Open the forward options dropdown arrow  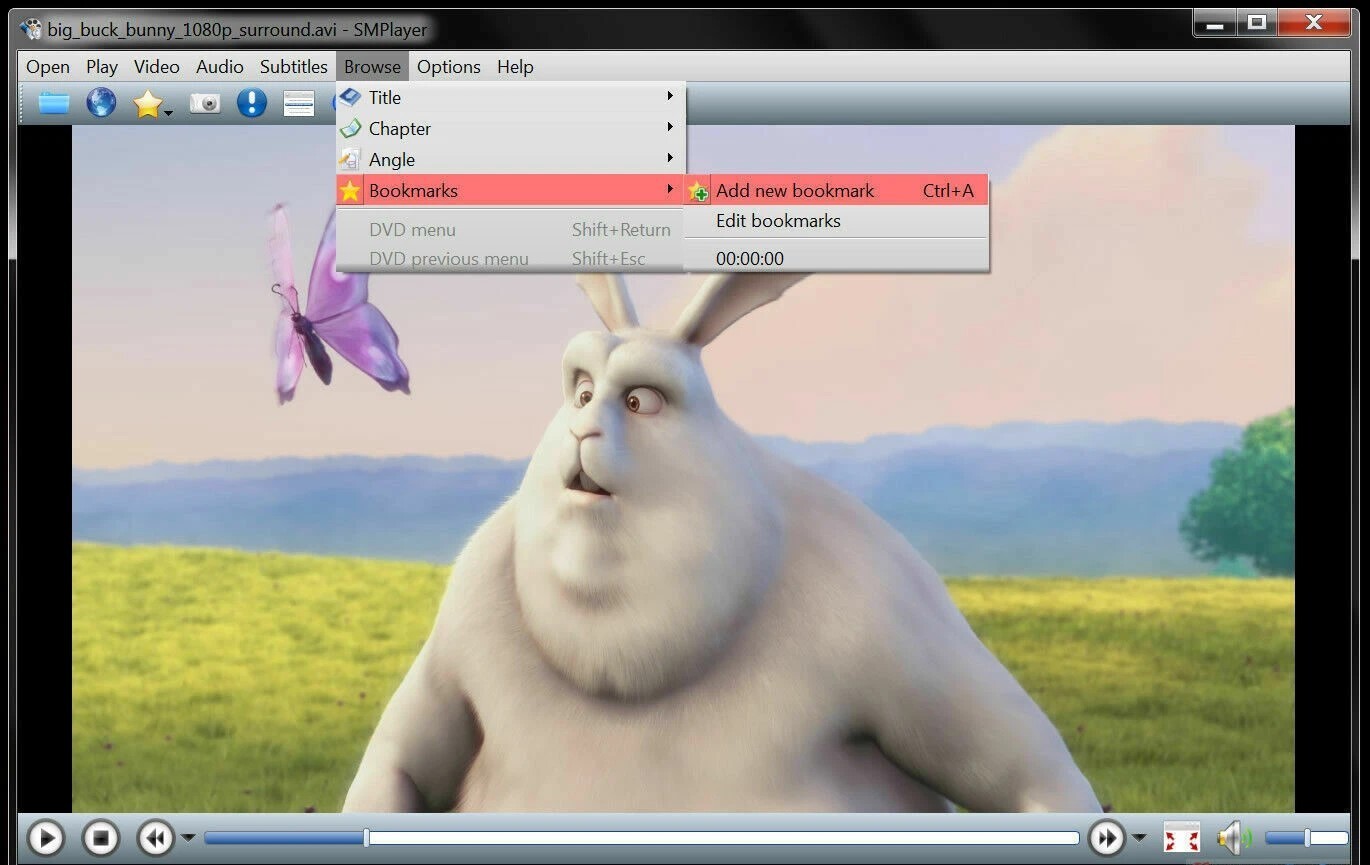(x=1139, y=838)
